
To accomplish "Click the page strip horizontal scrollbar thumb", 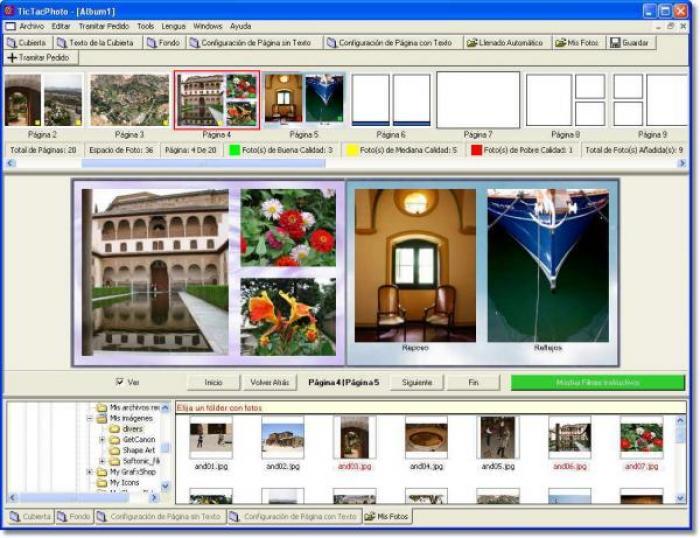I will (x=203, y=163).
